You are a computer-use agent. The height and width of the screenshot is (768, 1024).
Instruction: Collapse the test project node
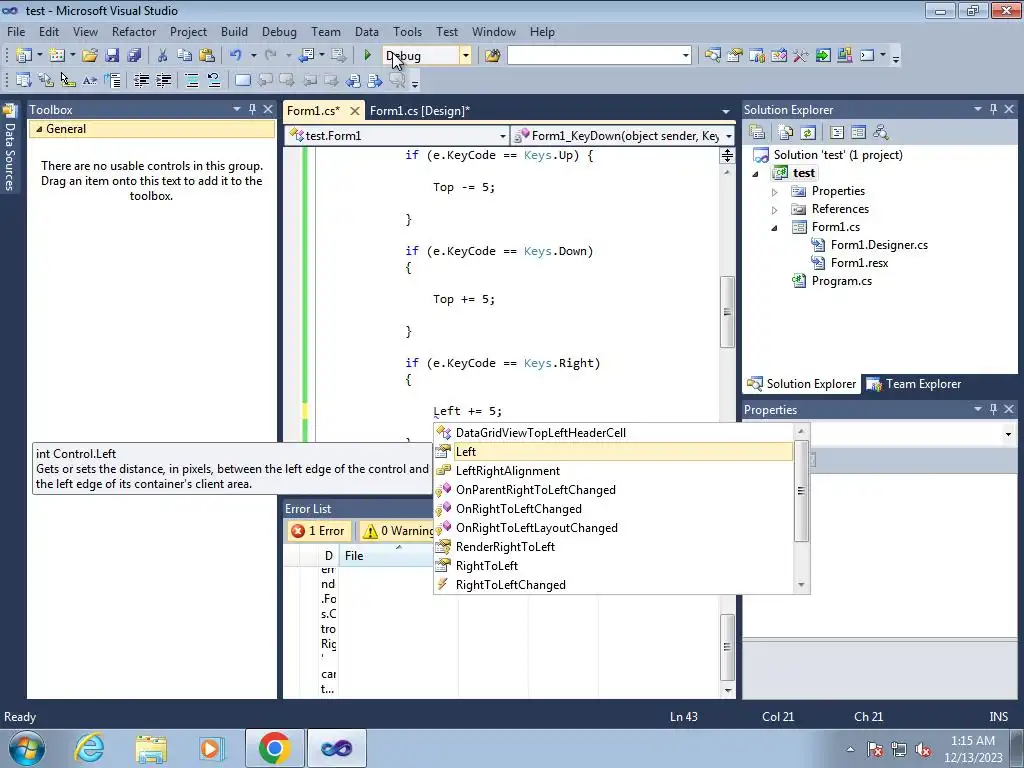[756, 174]
